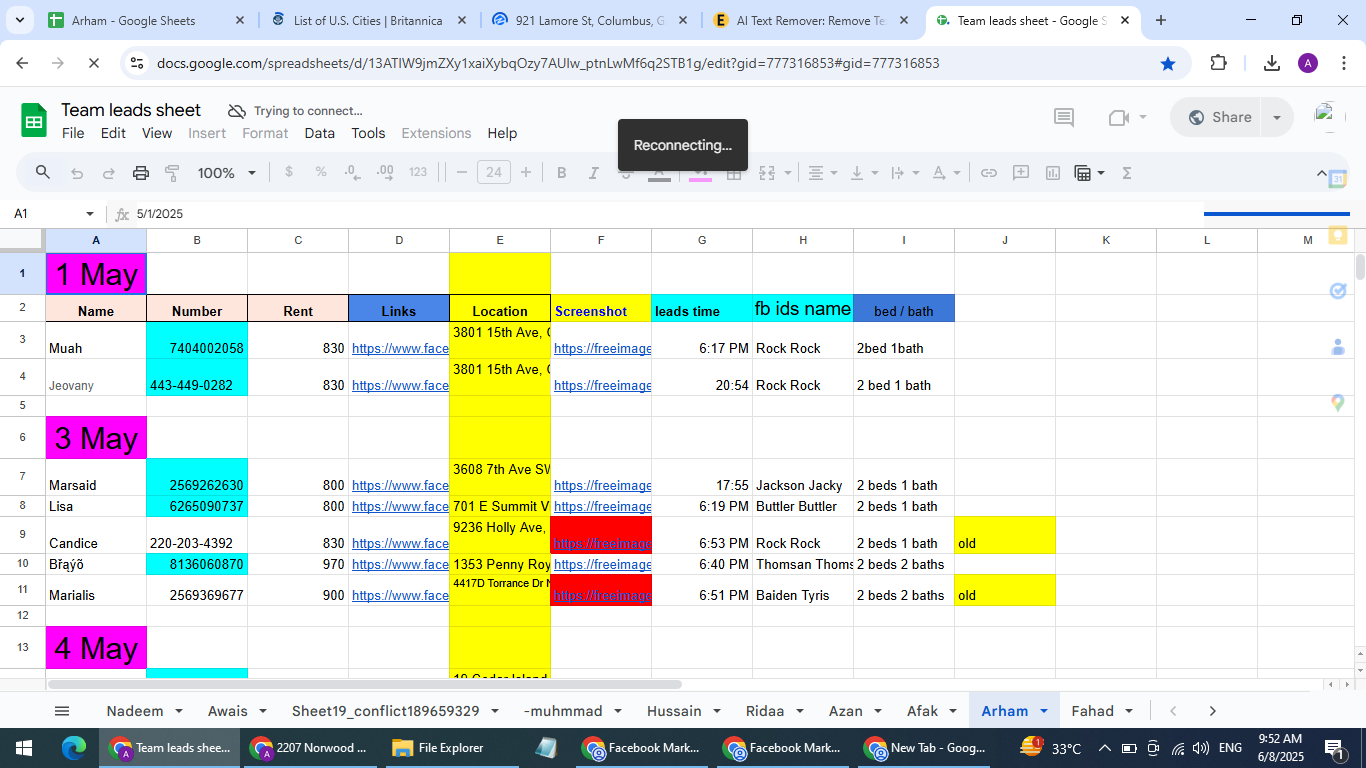Click the Windows Start button
The width and height of the screenshot is (1366, 768).
[x=23, y=748]
